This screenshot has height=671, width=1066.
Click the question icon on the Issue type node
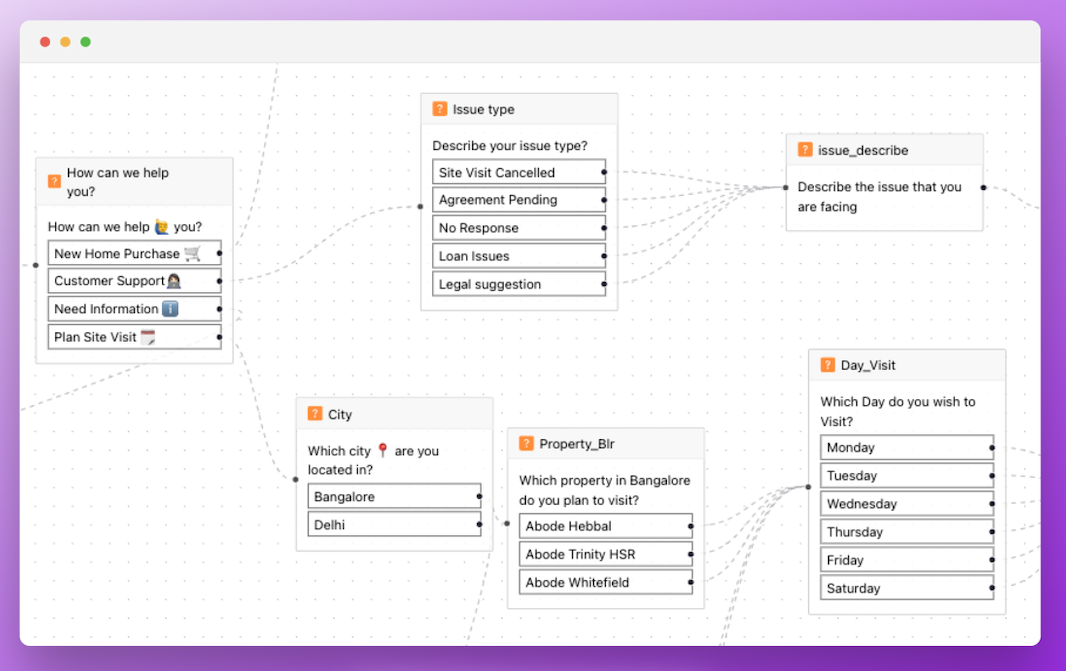click(x=440, y=108)
